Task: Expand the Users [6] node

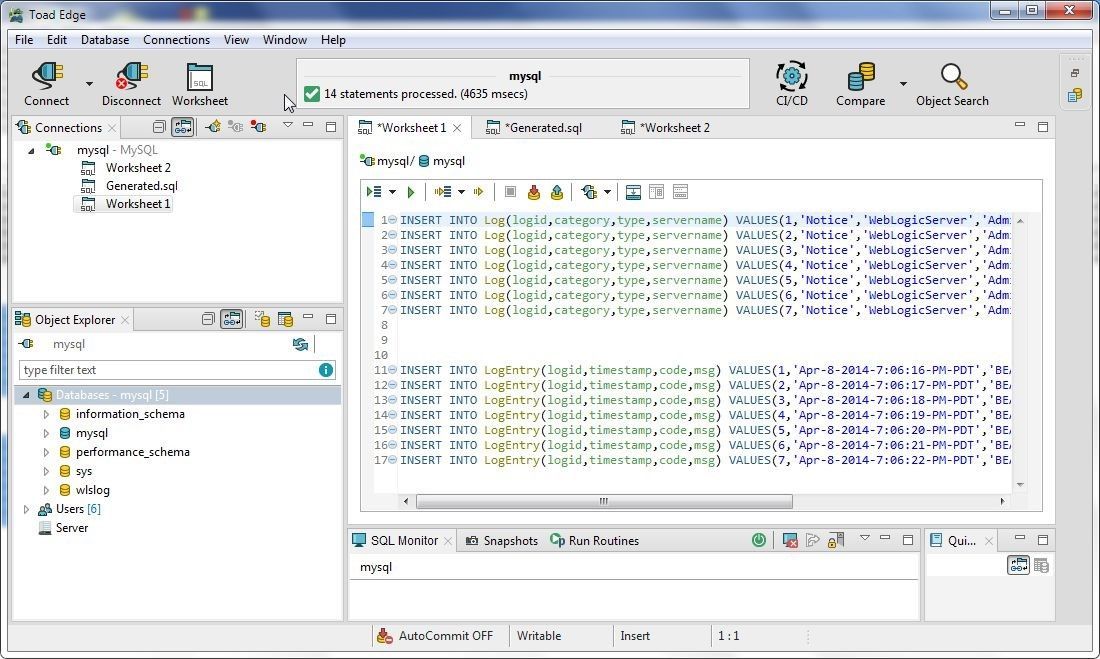Action: coord(26,509)
